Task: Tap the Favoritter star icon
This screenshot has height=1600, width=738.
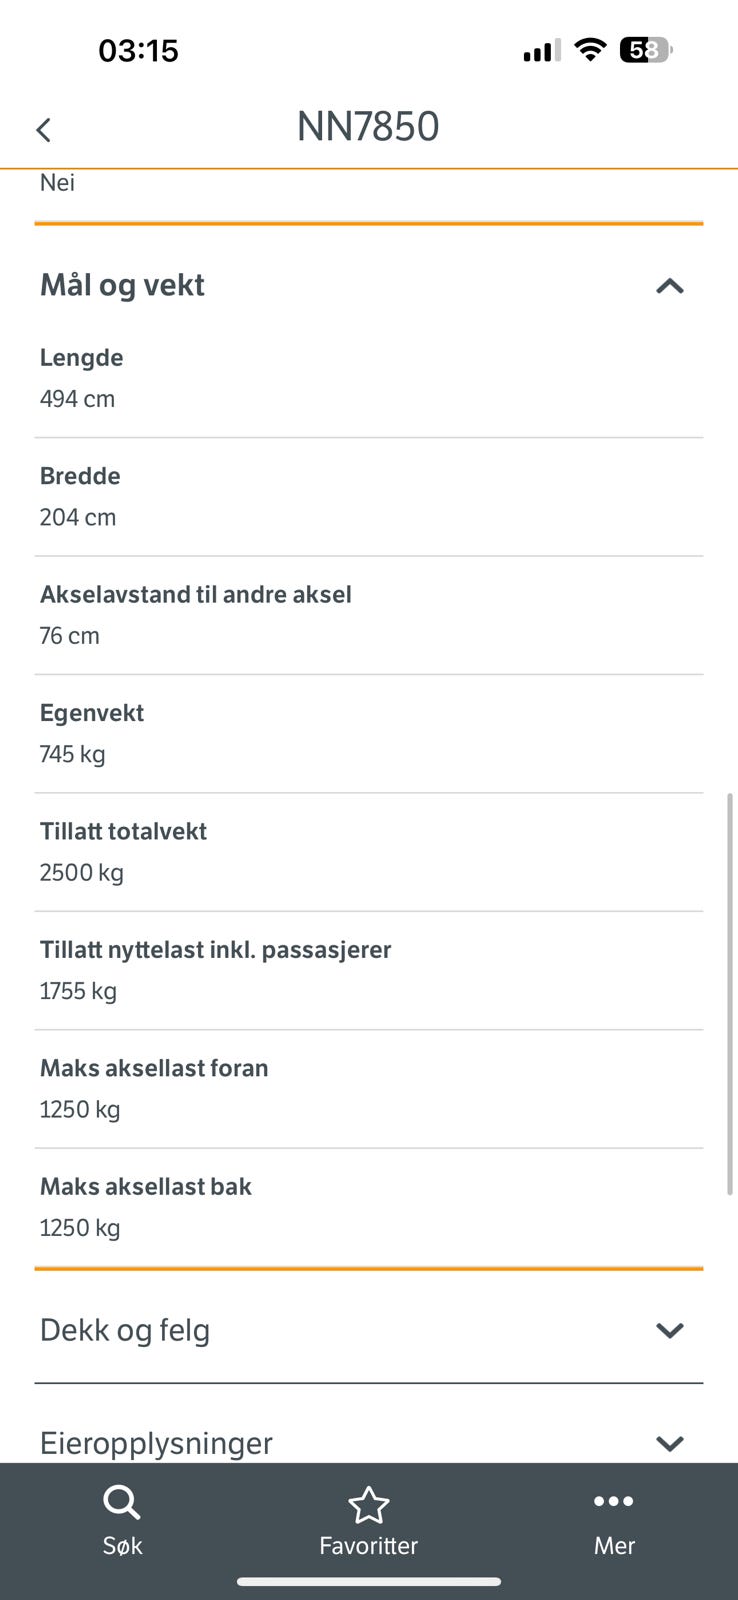Action: coord(368,1505)
